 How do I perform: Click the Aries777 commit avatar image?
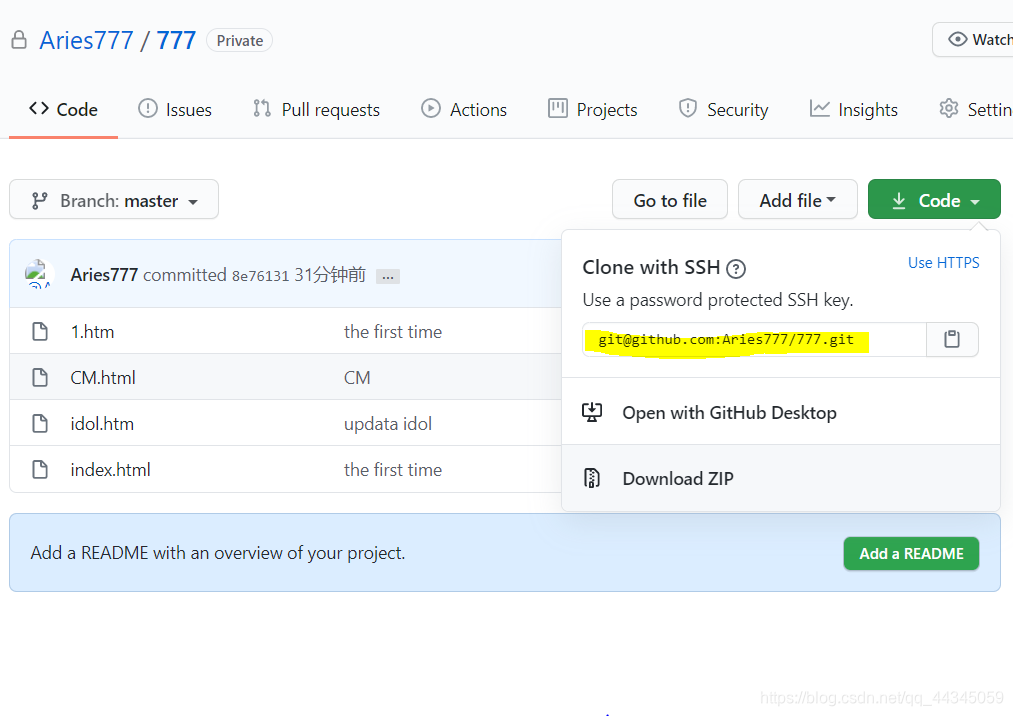[x=37, y=274]
